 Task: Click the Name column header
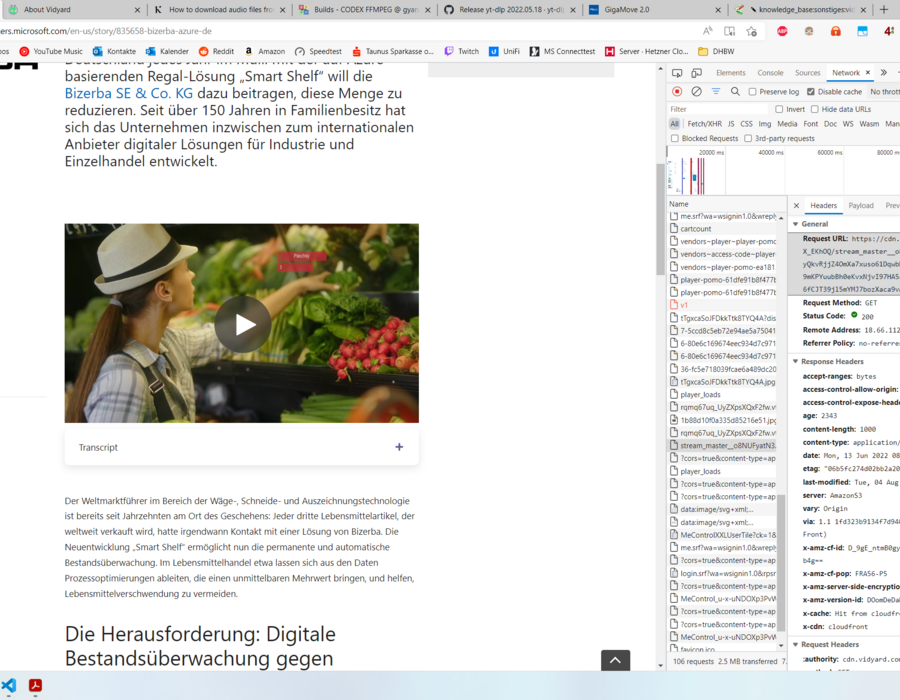726,204
